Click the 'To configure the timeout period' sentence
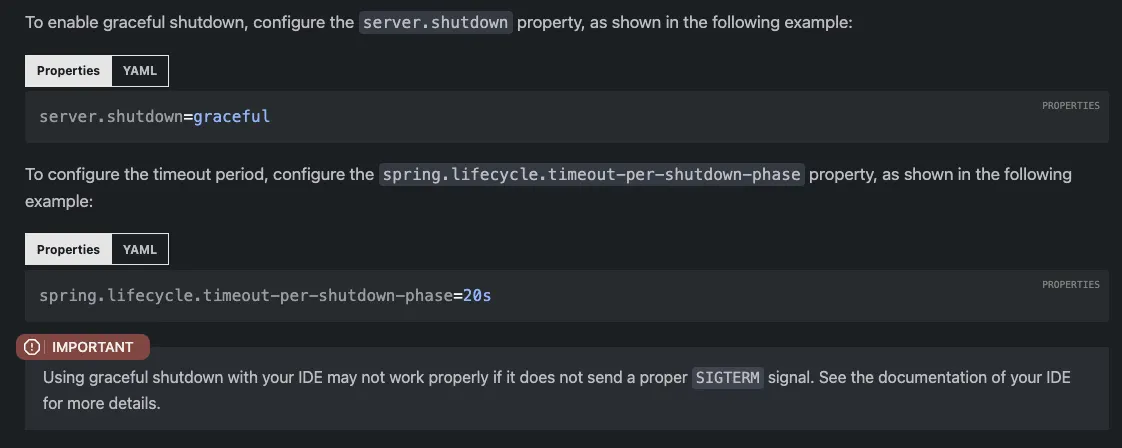Image resolution: width=1122 pixels, height=448 pixels. pyautogui.click(x=548, y=188)
